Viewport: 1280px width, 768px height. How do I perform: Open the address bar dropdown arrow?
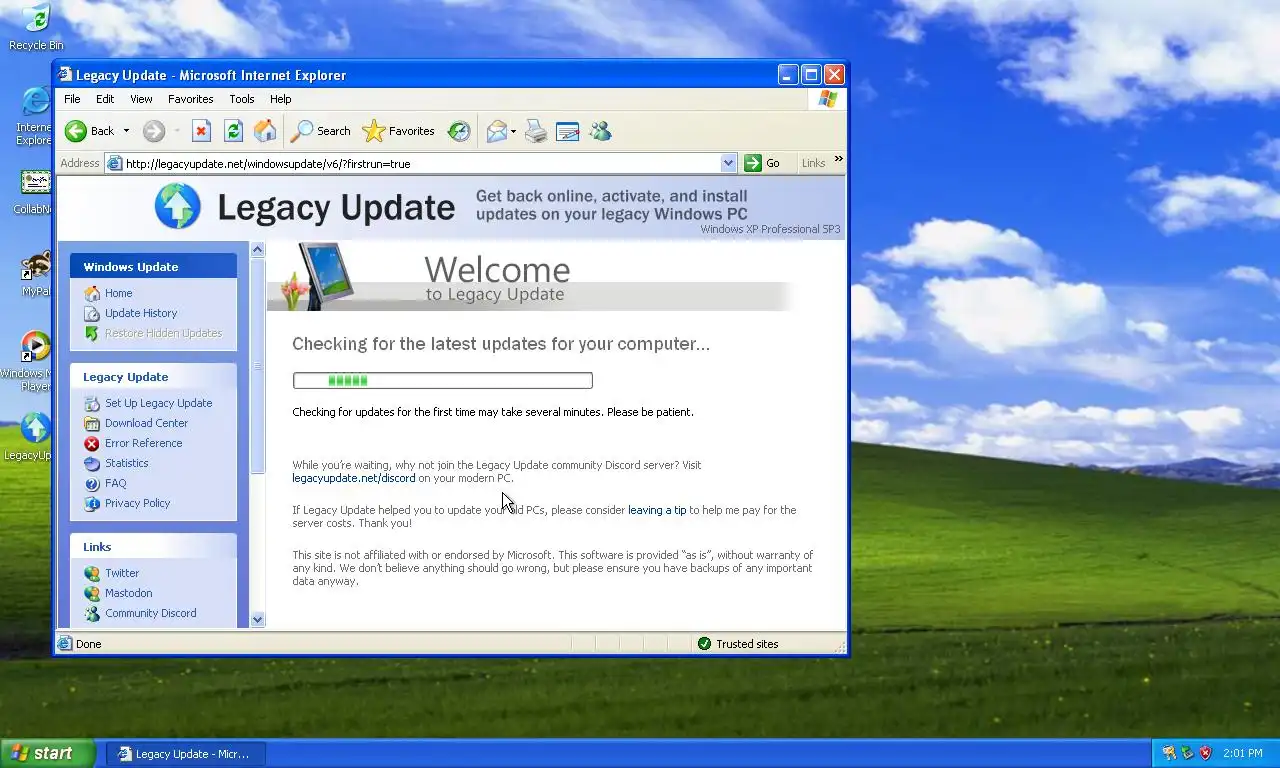pyautogui.click(x=728, y=163)
